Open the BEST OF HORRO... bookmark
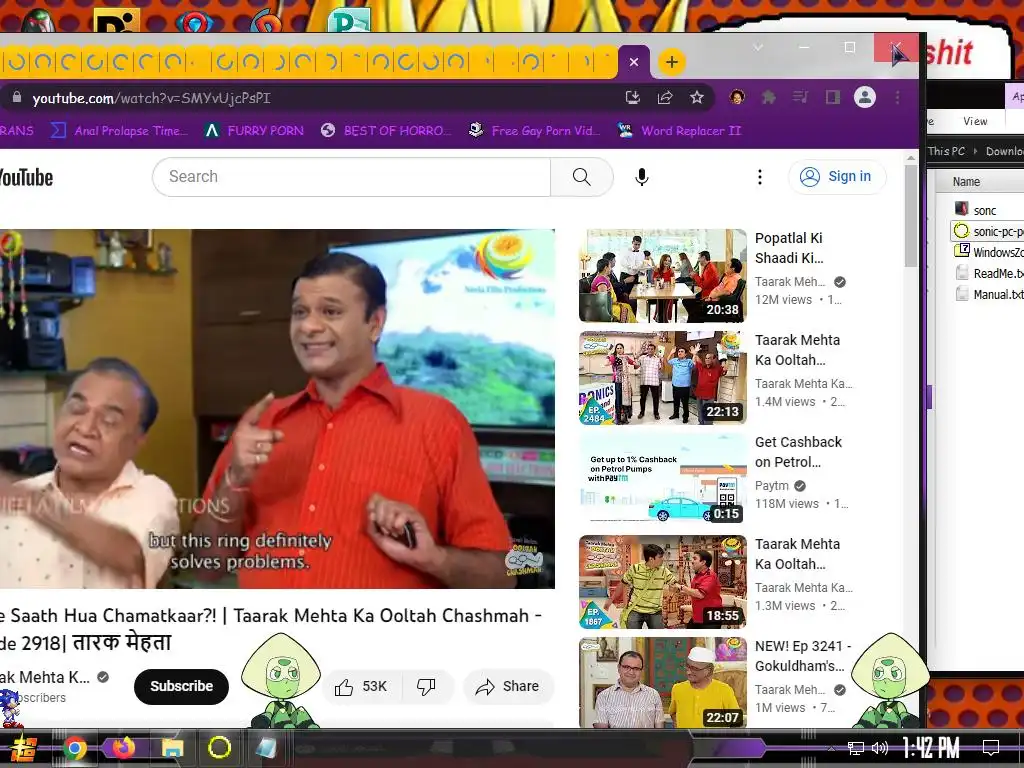1024x768 pixels. click(x=386, y=131)
